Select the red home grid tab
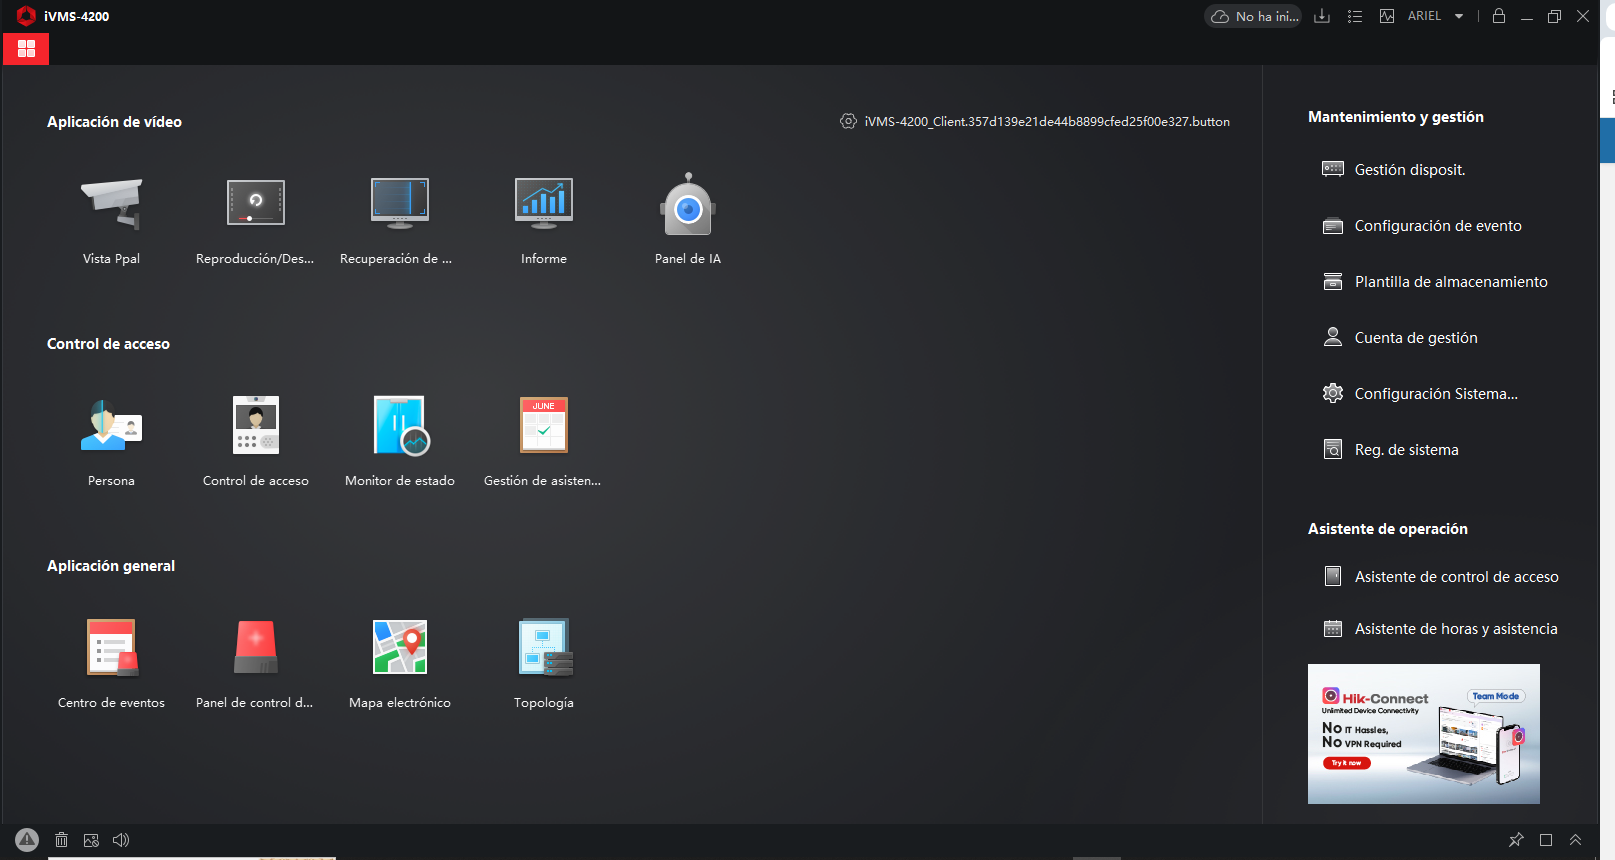 click(26, 49)
